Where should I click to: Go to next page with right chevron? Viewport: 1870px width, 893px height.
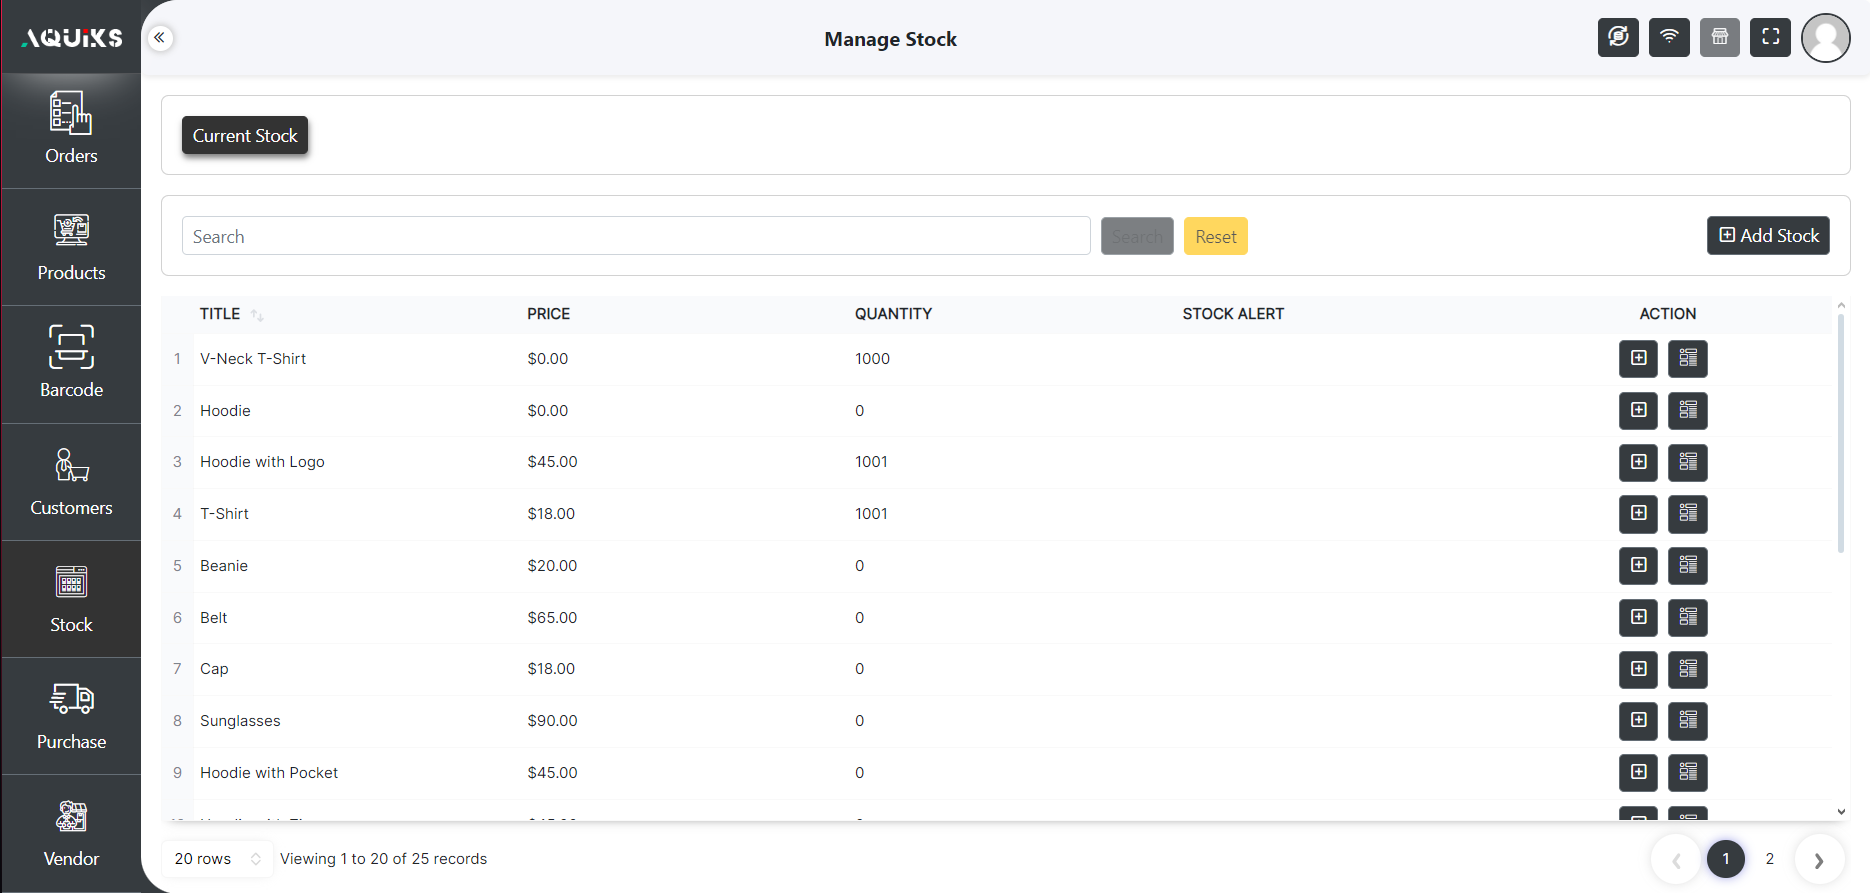[x=1819, y=860]
